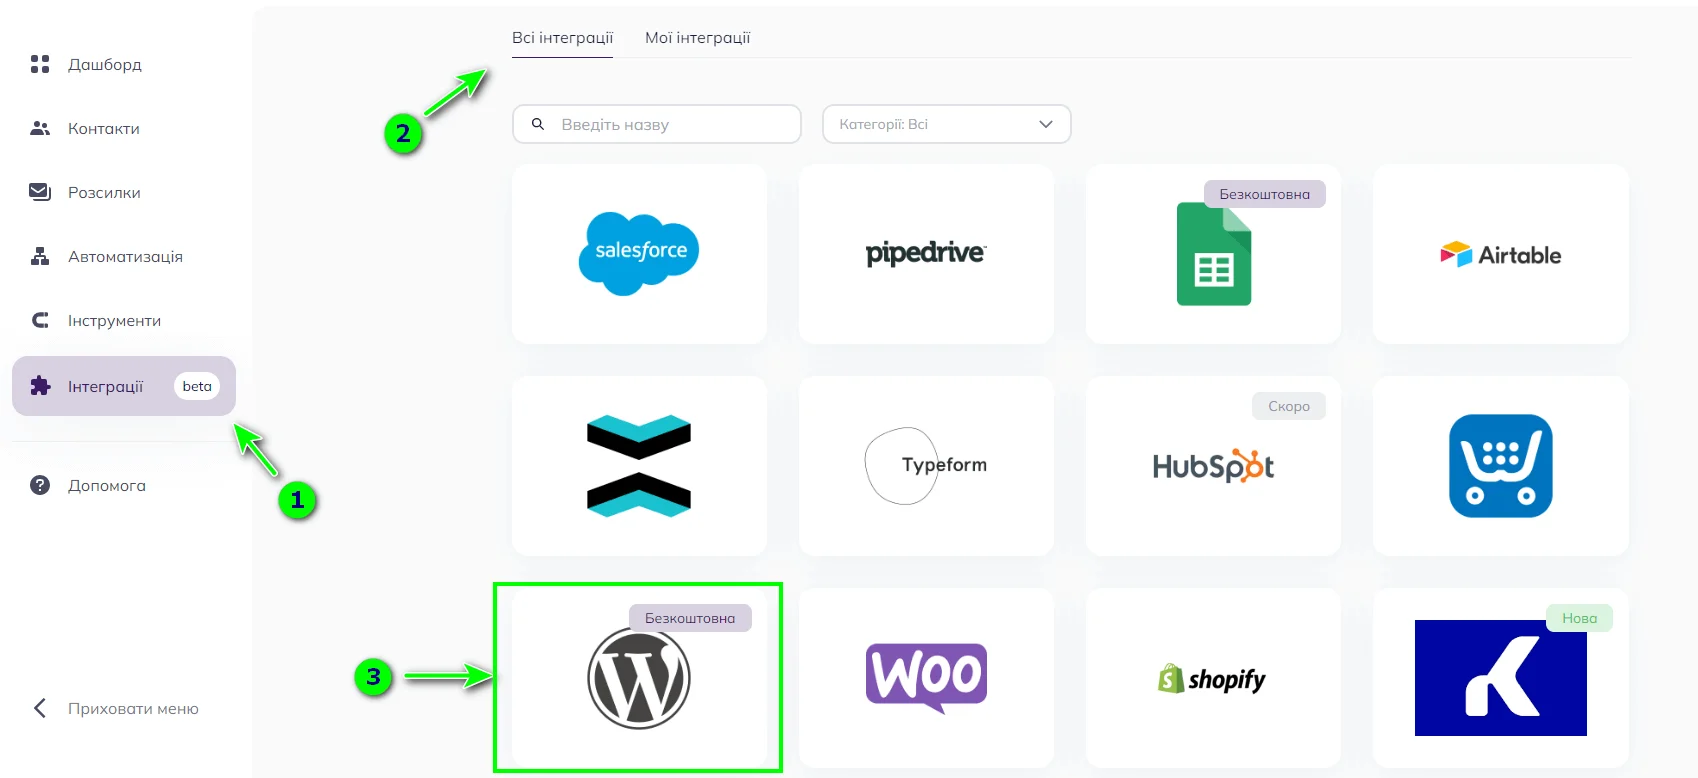This screenshot has width=1698, height=778.
Task: Click the Автоматизація workflow icon
Action: 40,256
